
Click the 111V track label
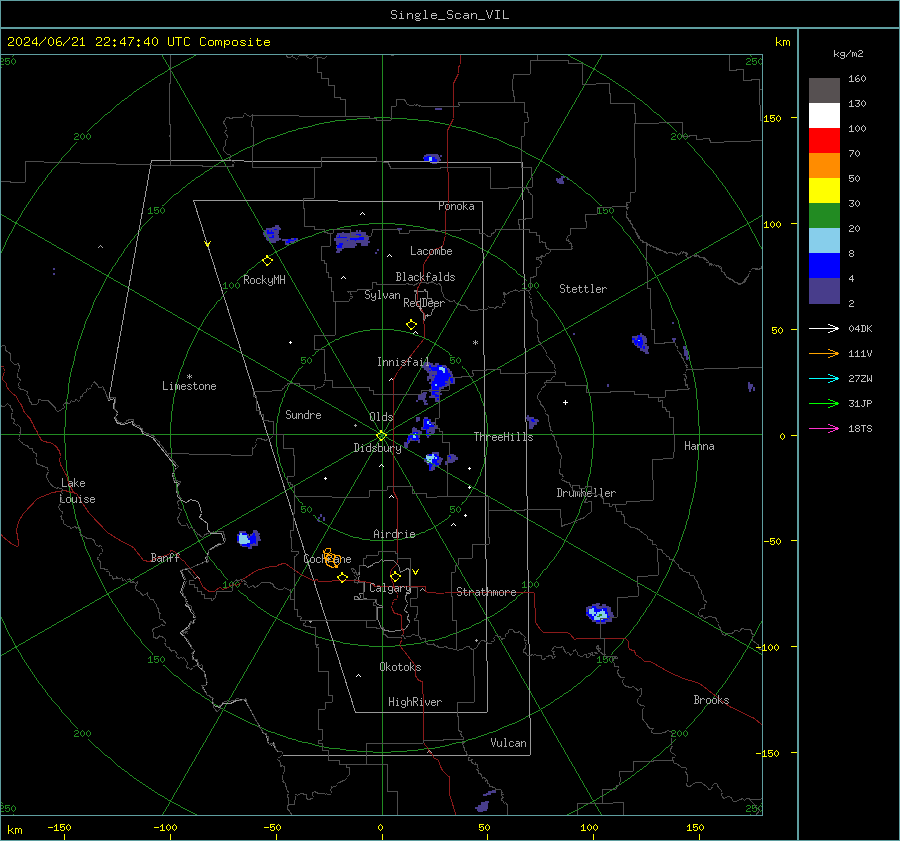click(860, 354)
